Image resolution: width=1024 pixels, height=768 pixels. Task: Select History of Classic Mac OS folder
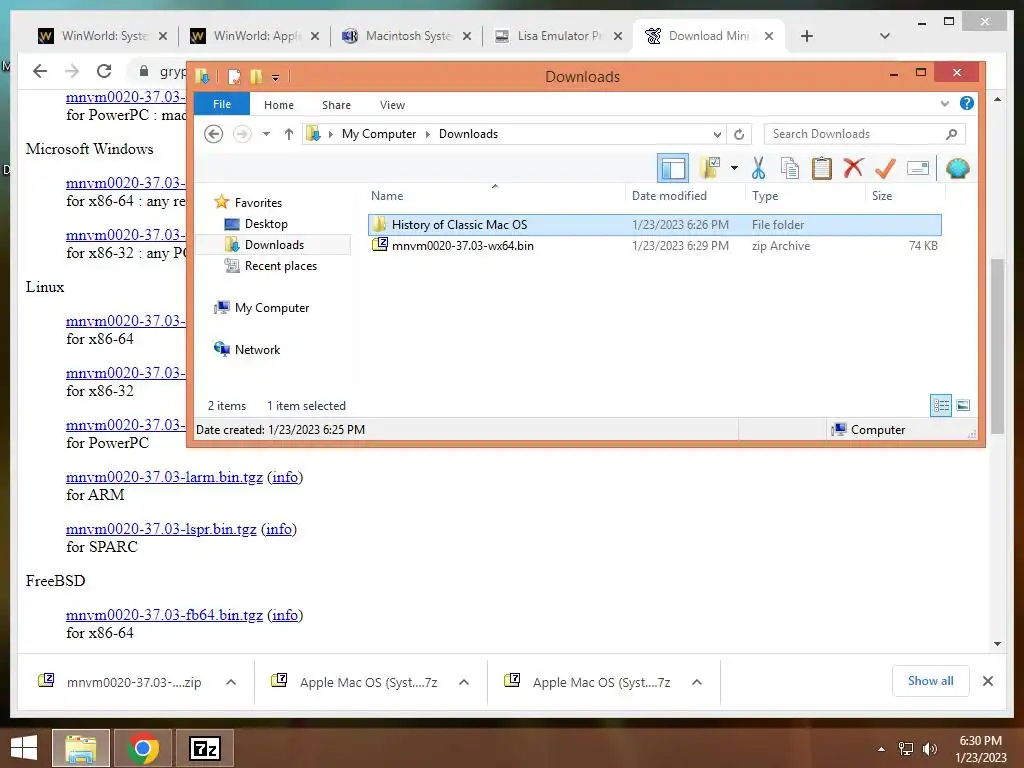(x=655, y=225)
